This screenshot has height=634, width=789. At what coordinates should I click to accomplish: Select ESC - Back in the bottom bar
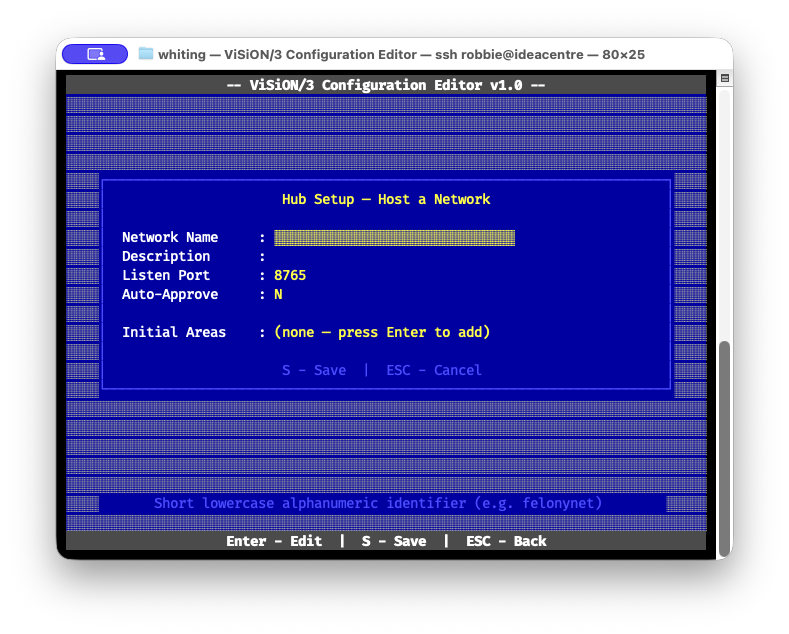[506, 541]
